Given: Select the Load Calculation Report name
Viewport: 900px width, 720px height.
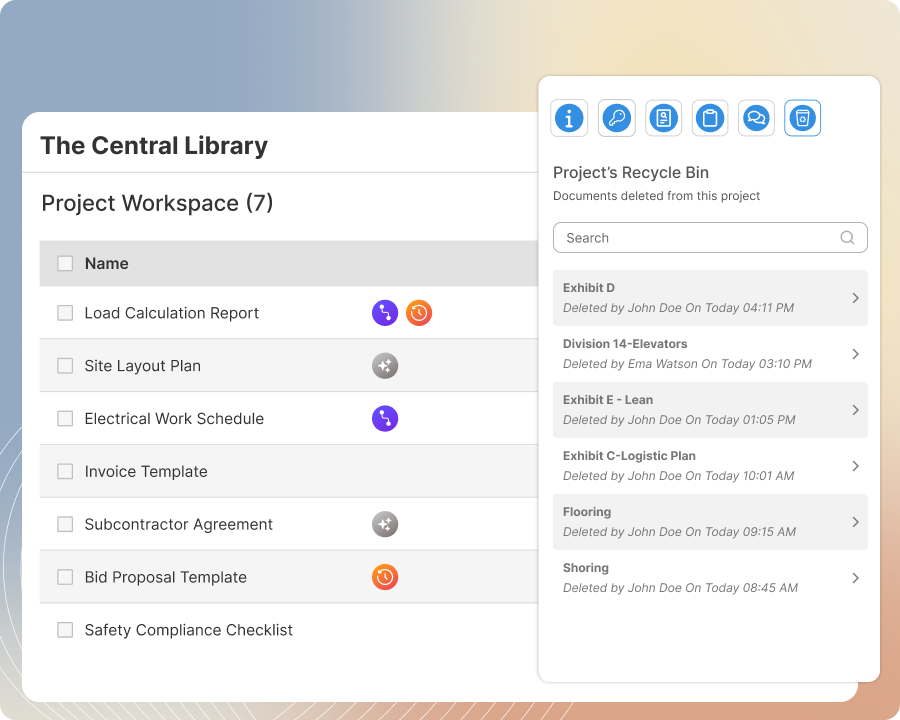Looking at the screenshot, I should pos(172,313).
